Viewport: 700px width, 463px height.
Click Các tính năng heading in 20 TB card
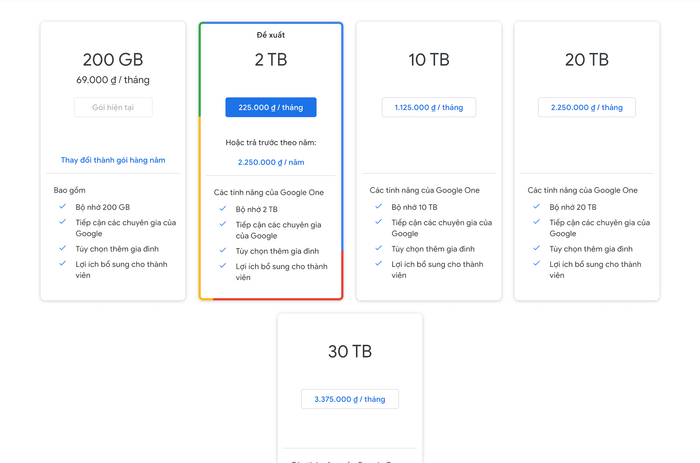click(583, 190)
